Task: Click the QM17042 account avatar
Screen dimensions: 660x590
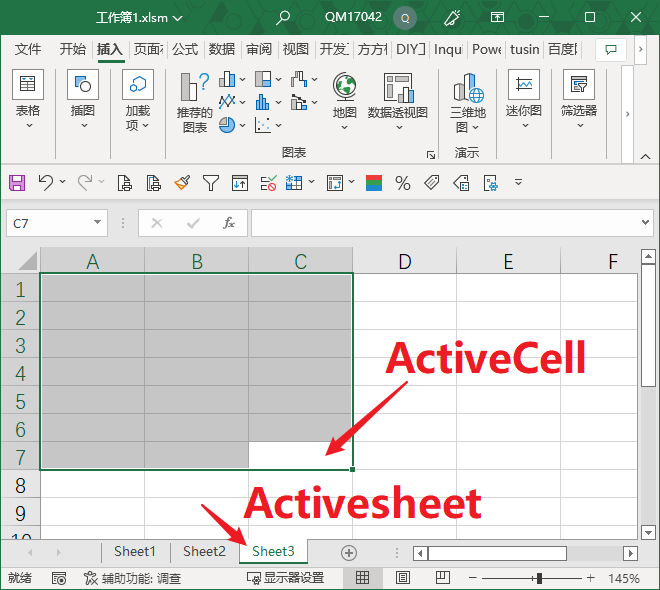Action: pos(405,18)
